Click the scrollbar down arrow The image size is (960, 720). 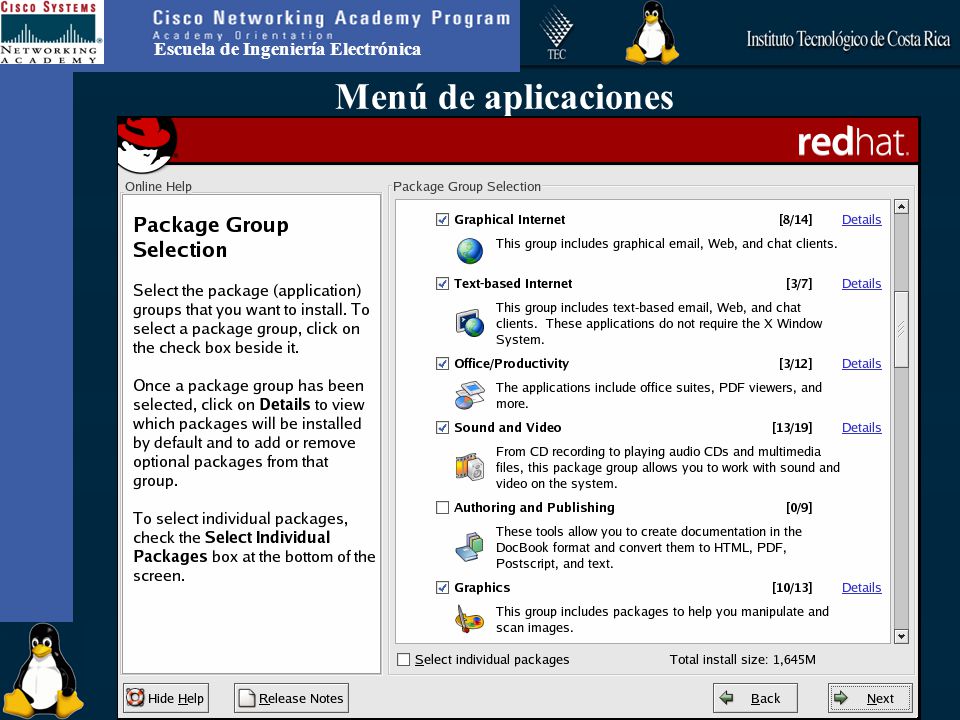coord(901,636)
